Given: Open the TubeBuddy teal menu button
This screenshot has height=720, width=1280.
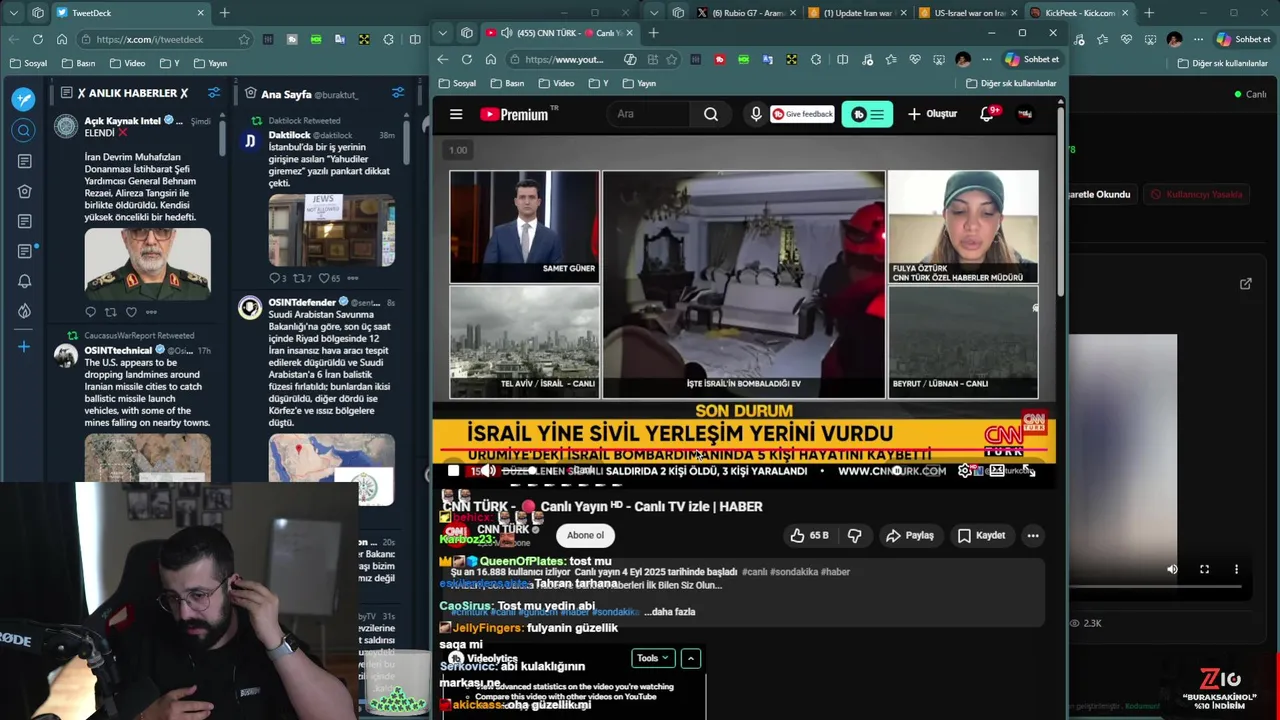Looking at the screenshot, I should [867, 114].
